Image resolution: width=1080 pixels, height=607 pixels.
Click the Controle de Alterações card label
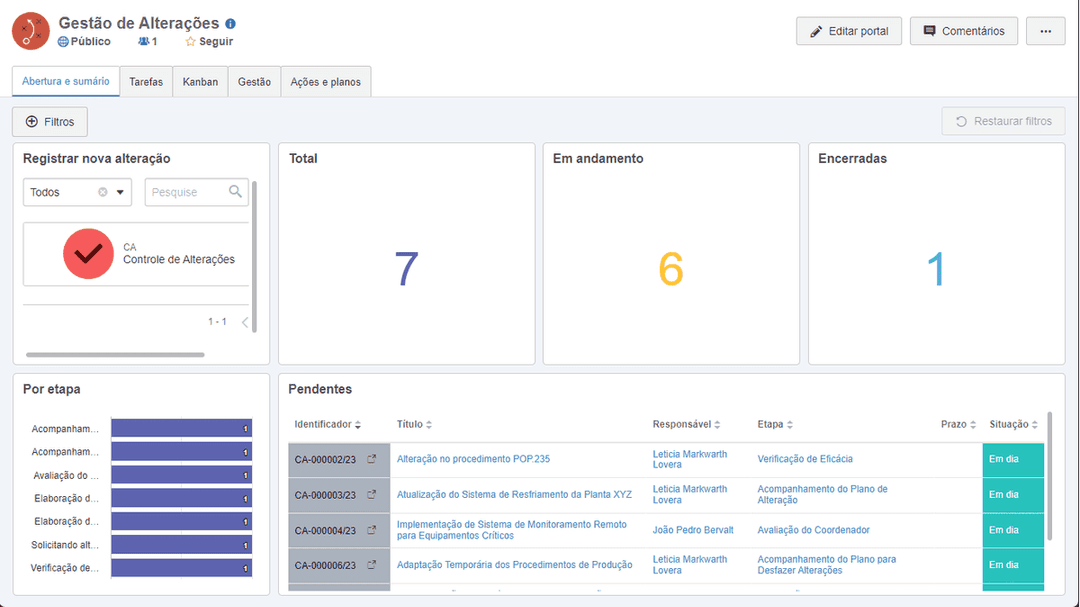click(179, 259)
